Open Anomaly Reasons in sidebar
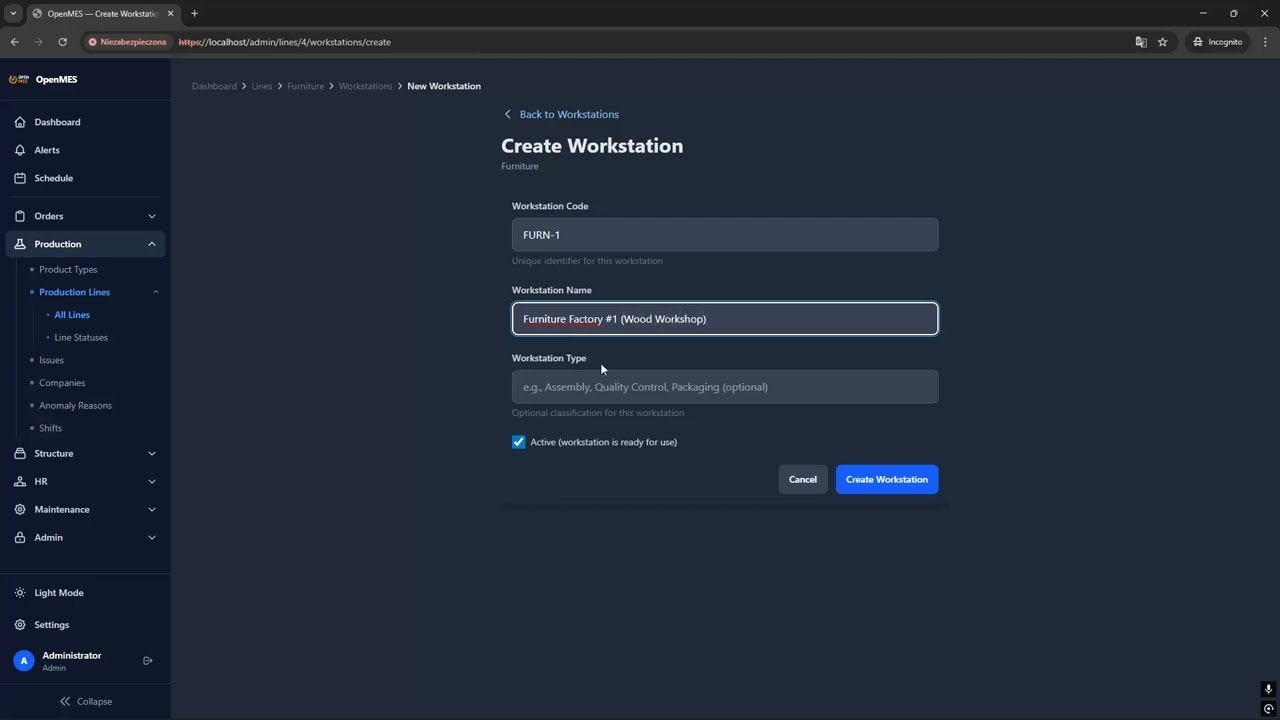Viewport: 1280px width, 720px height. click(75, 406)
